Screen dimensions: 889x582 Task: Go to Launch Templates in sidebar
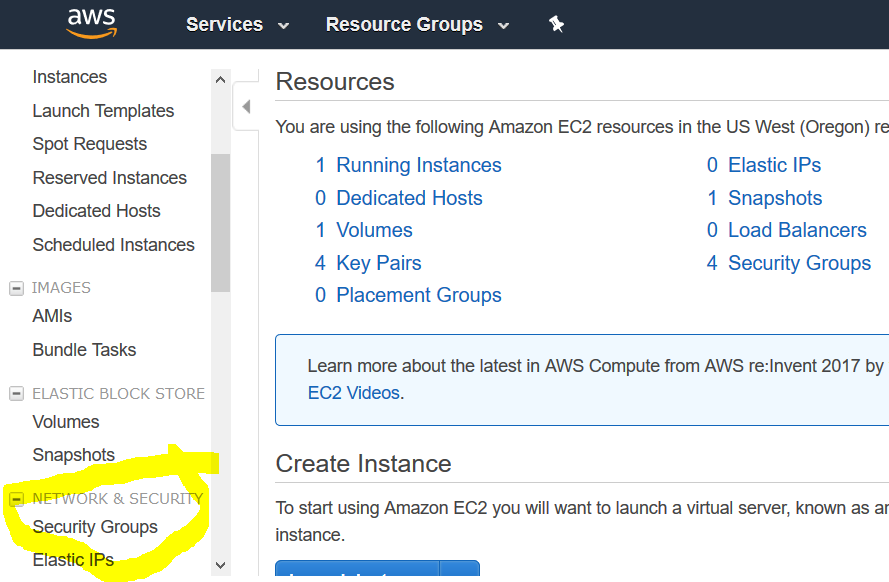point(103,111)
